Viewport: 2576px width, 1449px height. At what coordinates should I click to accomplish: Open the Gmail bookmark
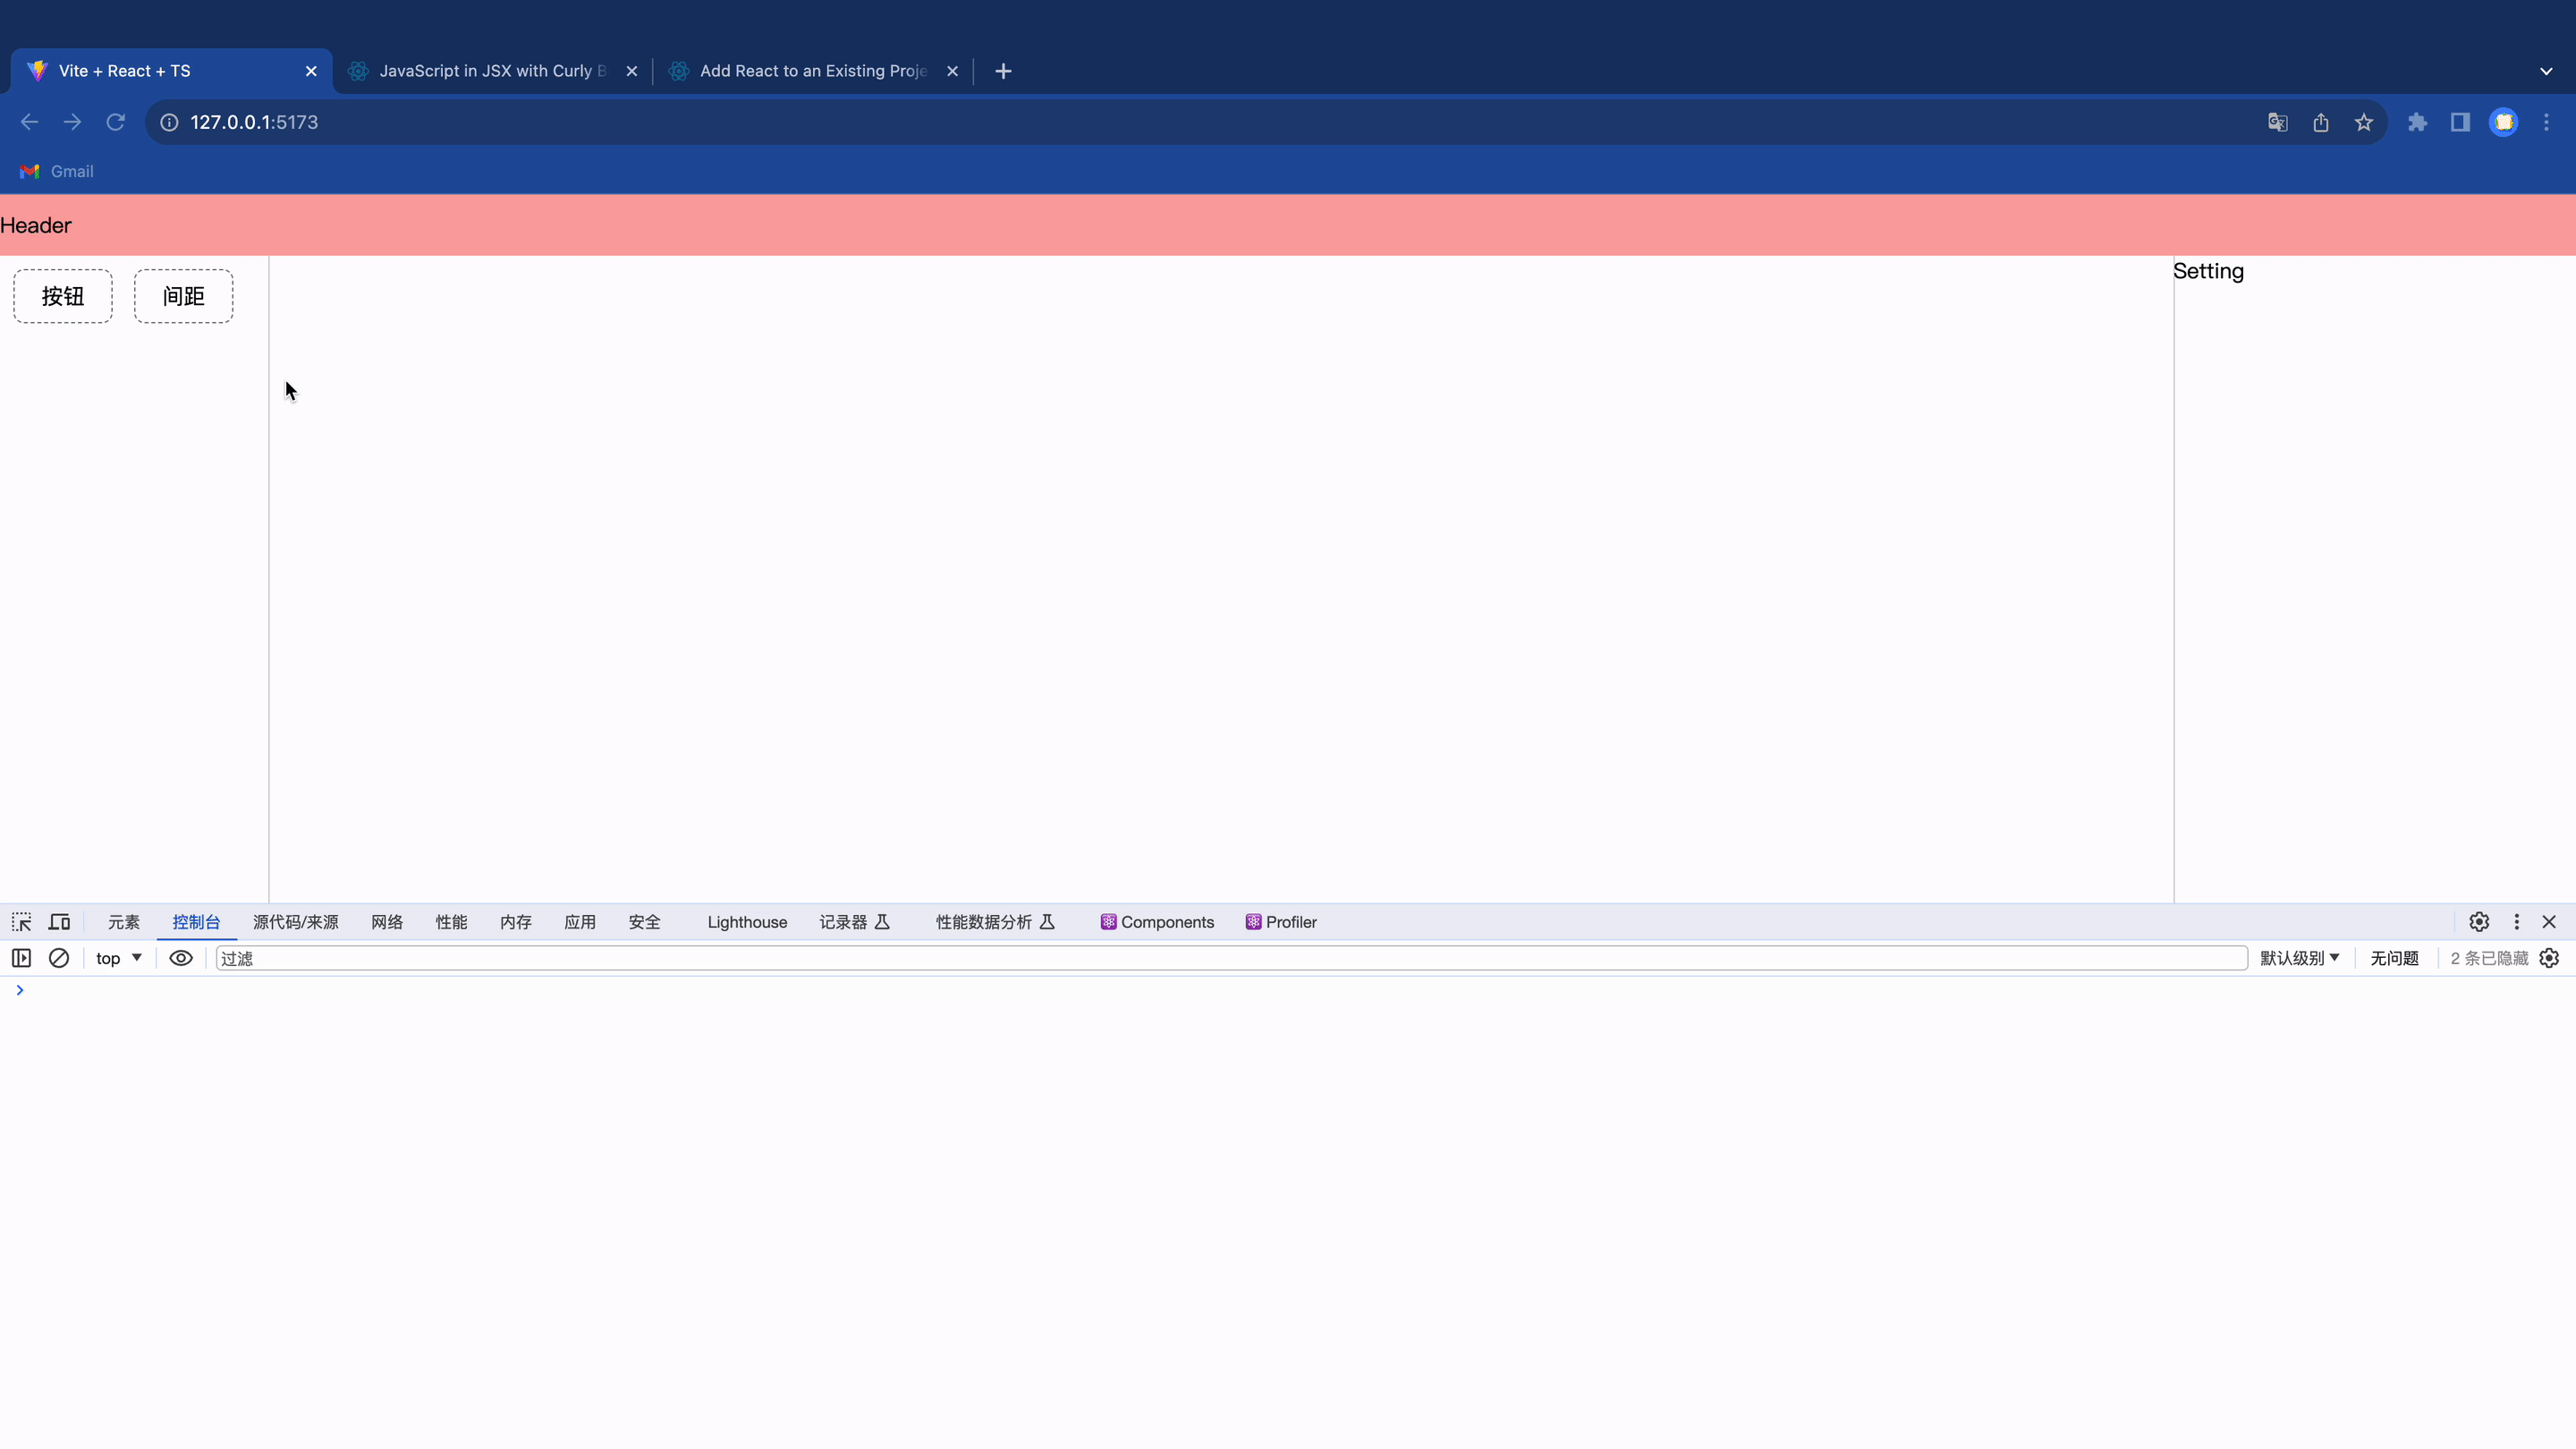57,171
